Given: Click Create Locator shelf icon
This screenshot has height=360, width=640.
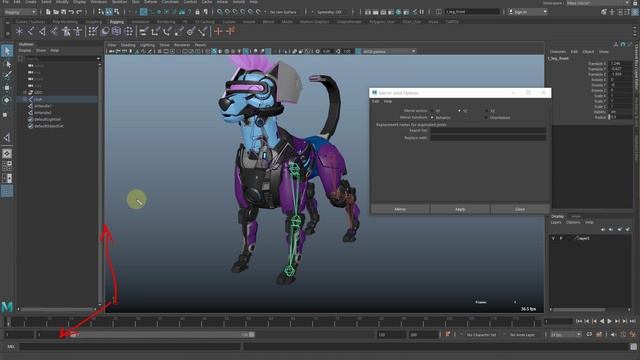Looking at the screenshot, I should [19, 31].
